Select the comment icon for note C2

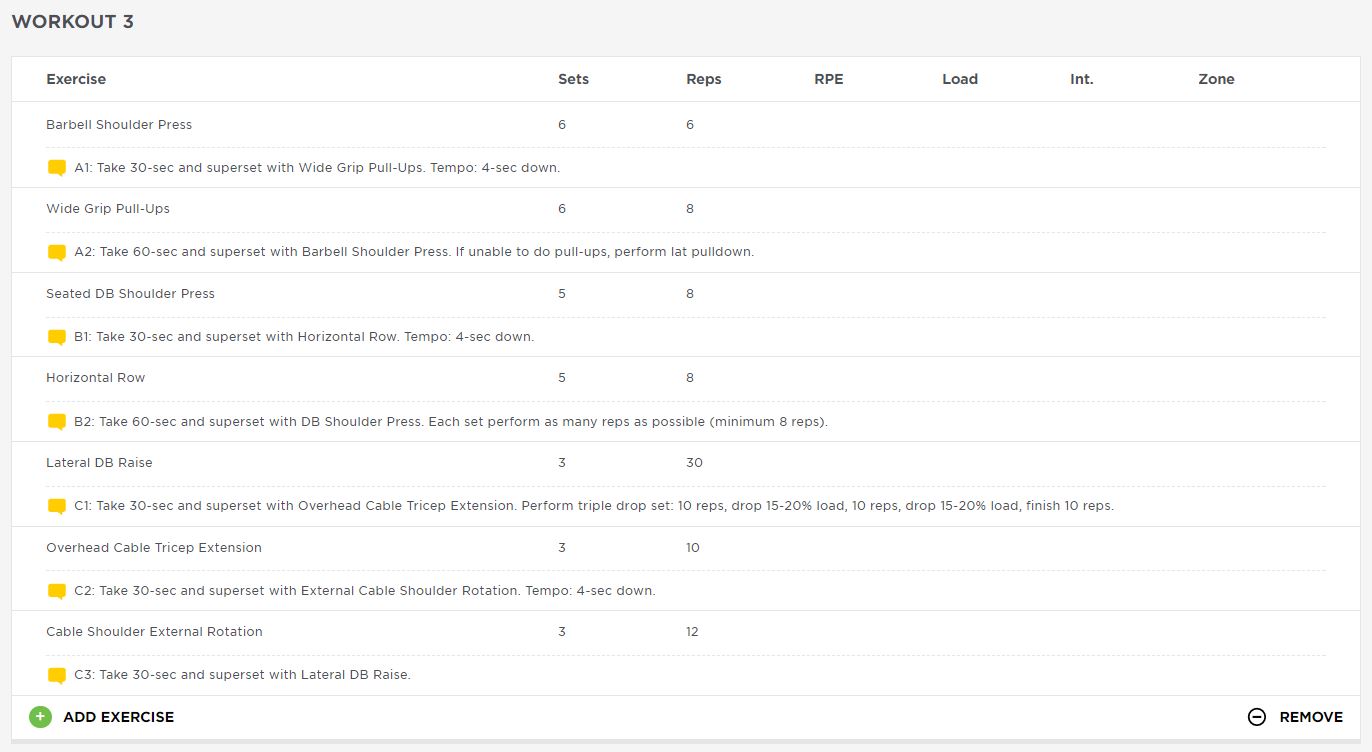(x=57, y=591)
